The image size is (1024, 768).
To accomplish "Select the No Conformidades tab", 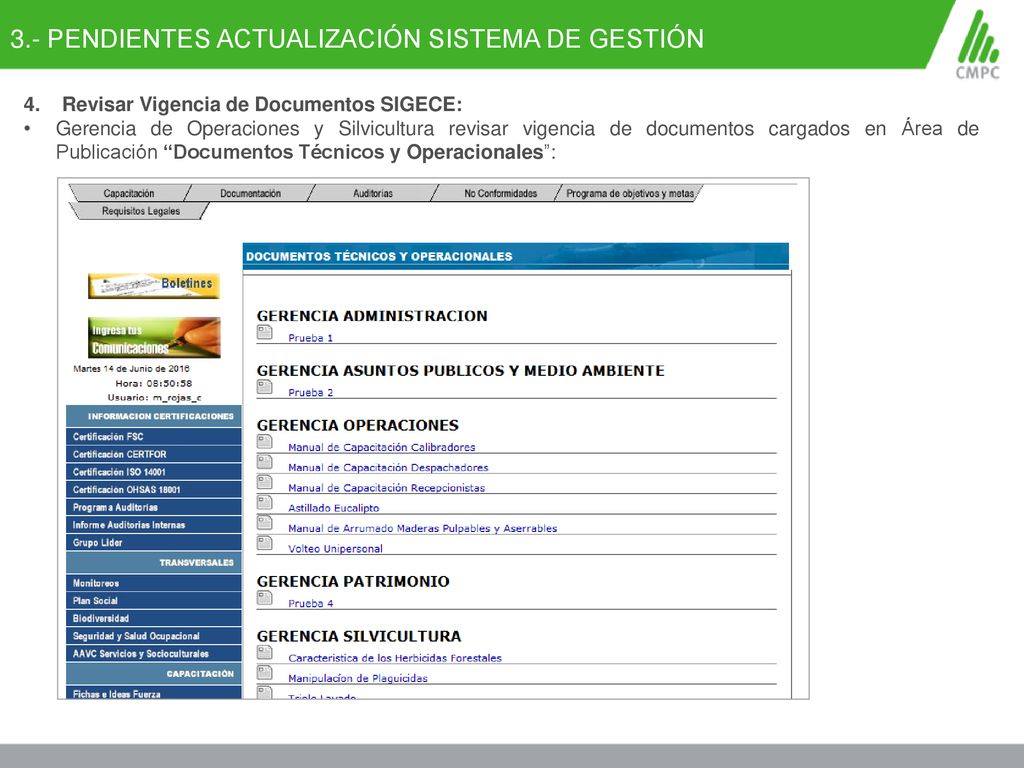I will pyautogui.click(x=500, y=193).
